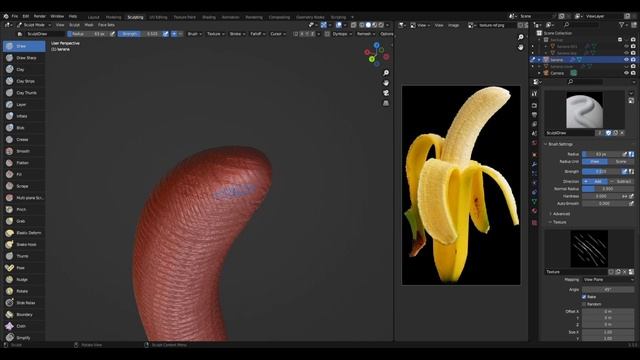The image size is (640, 360).
Task: Switch orthographic/perspective grid icon in viewport
Action: [386, 103]
